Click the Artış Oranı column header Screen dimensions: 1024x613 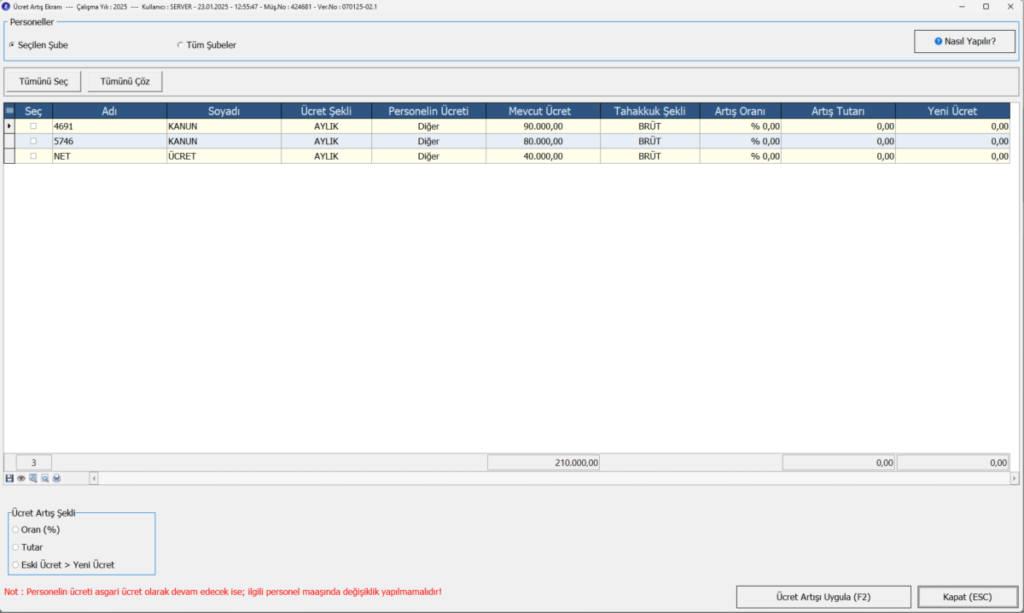(x=740, y=111)
